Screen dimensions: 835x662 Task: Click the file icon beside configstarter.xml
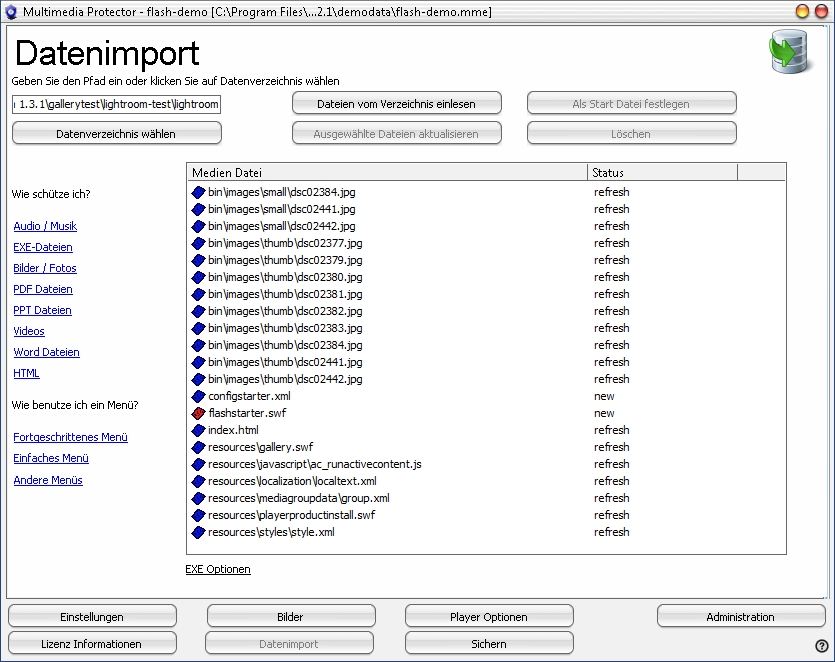(198, 396)
